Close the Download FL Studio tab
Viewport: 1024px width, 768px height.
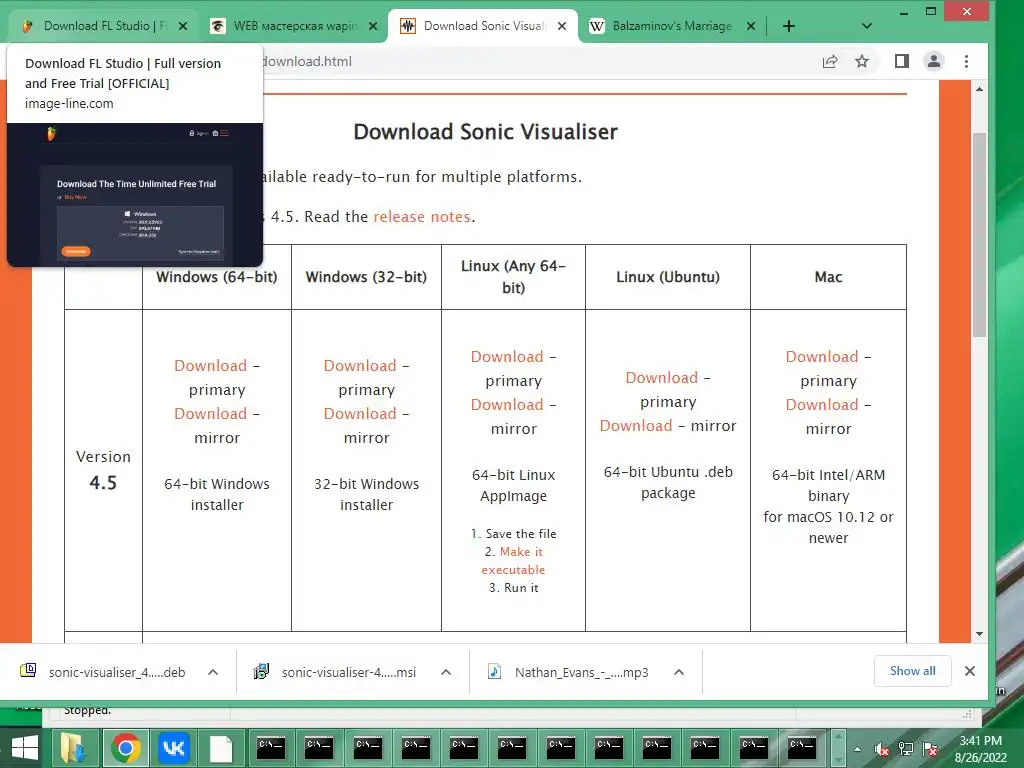click(183, 26)
